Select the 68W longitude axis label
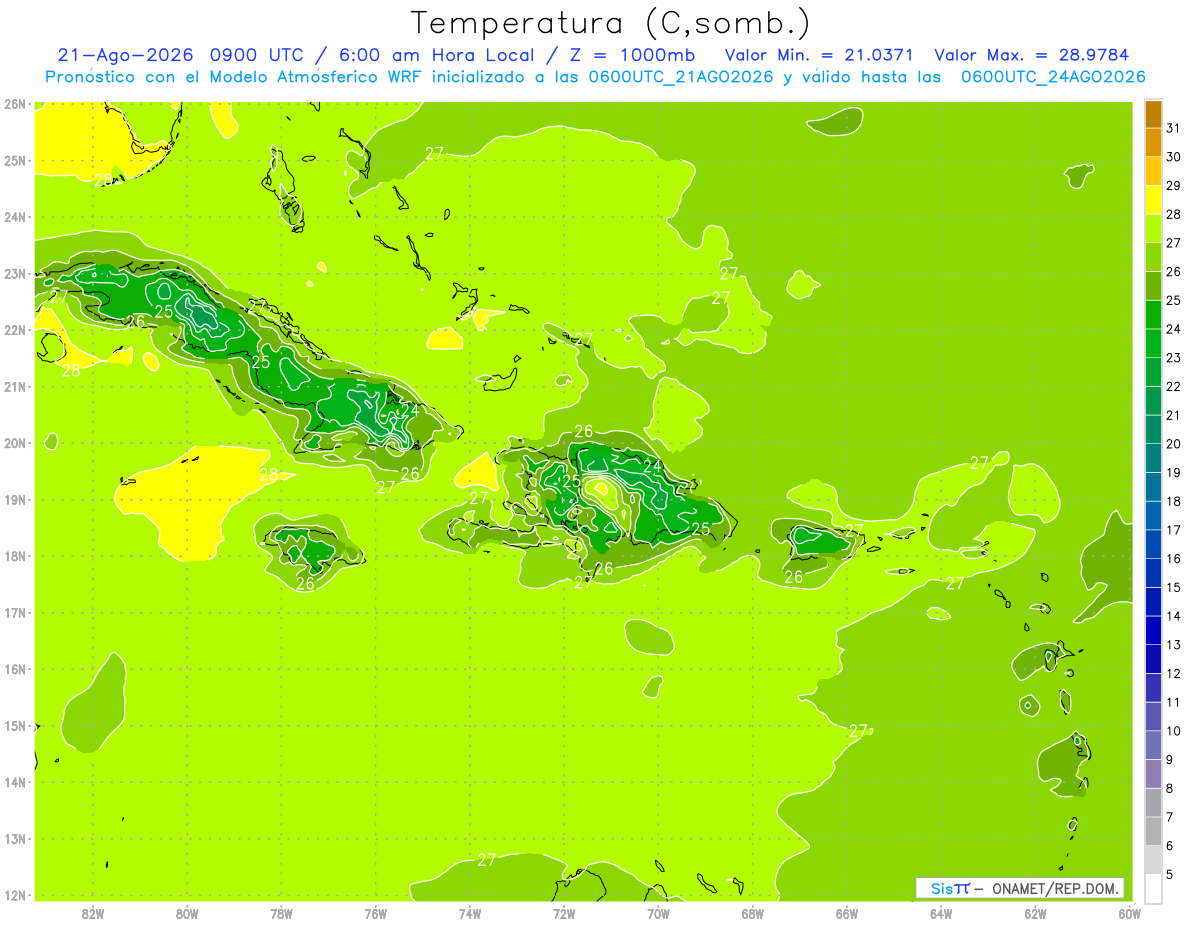1200x927 pixels. pos(753,913)
